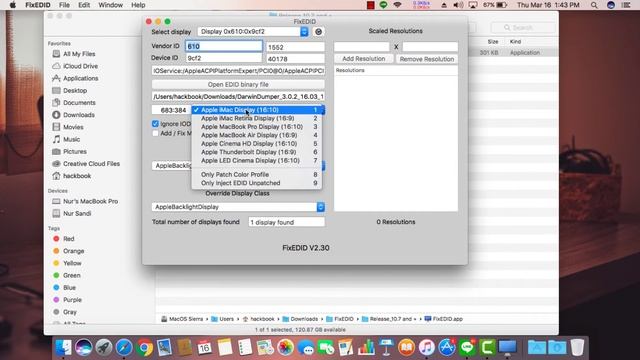Viewport: 640px width, 360px height.
Task: Open the Trash in the Dock
Action: [x=577, y=348]
